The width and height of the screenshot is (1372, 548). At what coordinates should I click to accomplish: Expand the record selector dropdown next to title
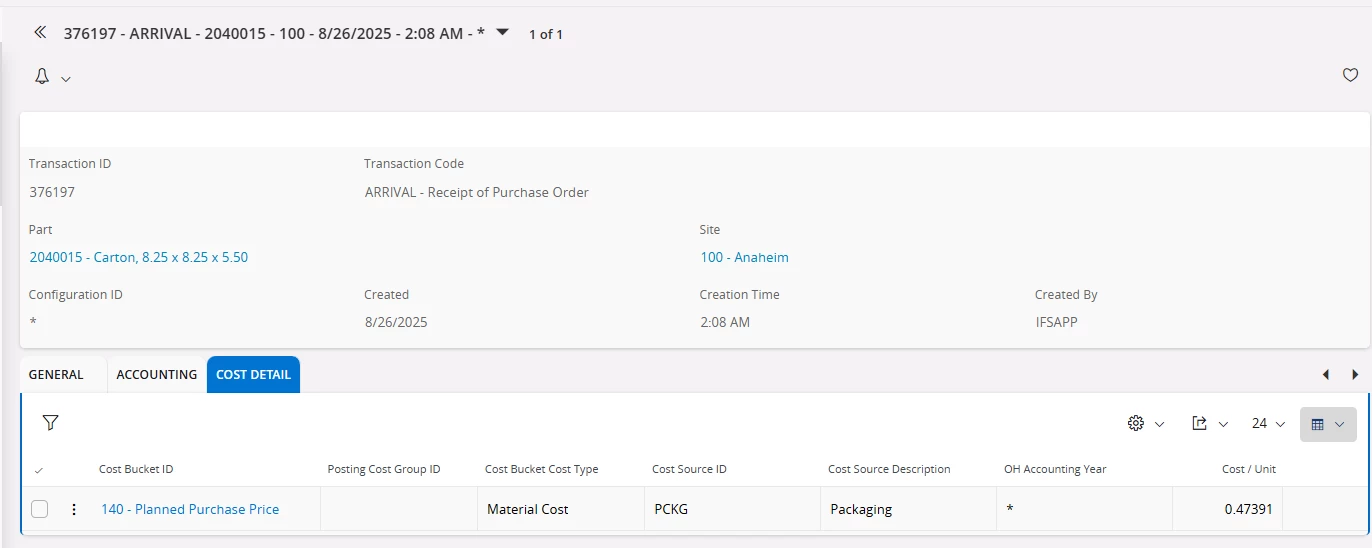502,32
